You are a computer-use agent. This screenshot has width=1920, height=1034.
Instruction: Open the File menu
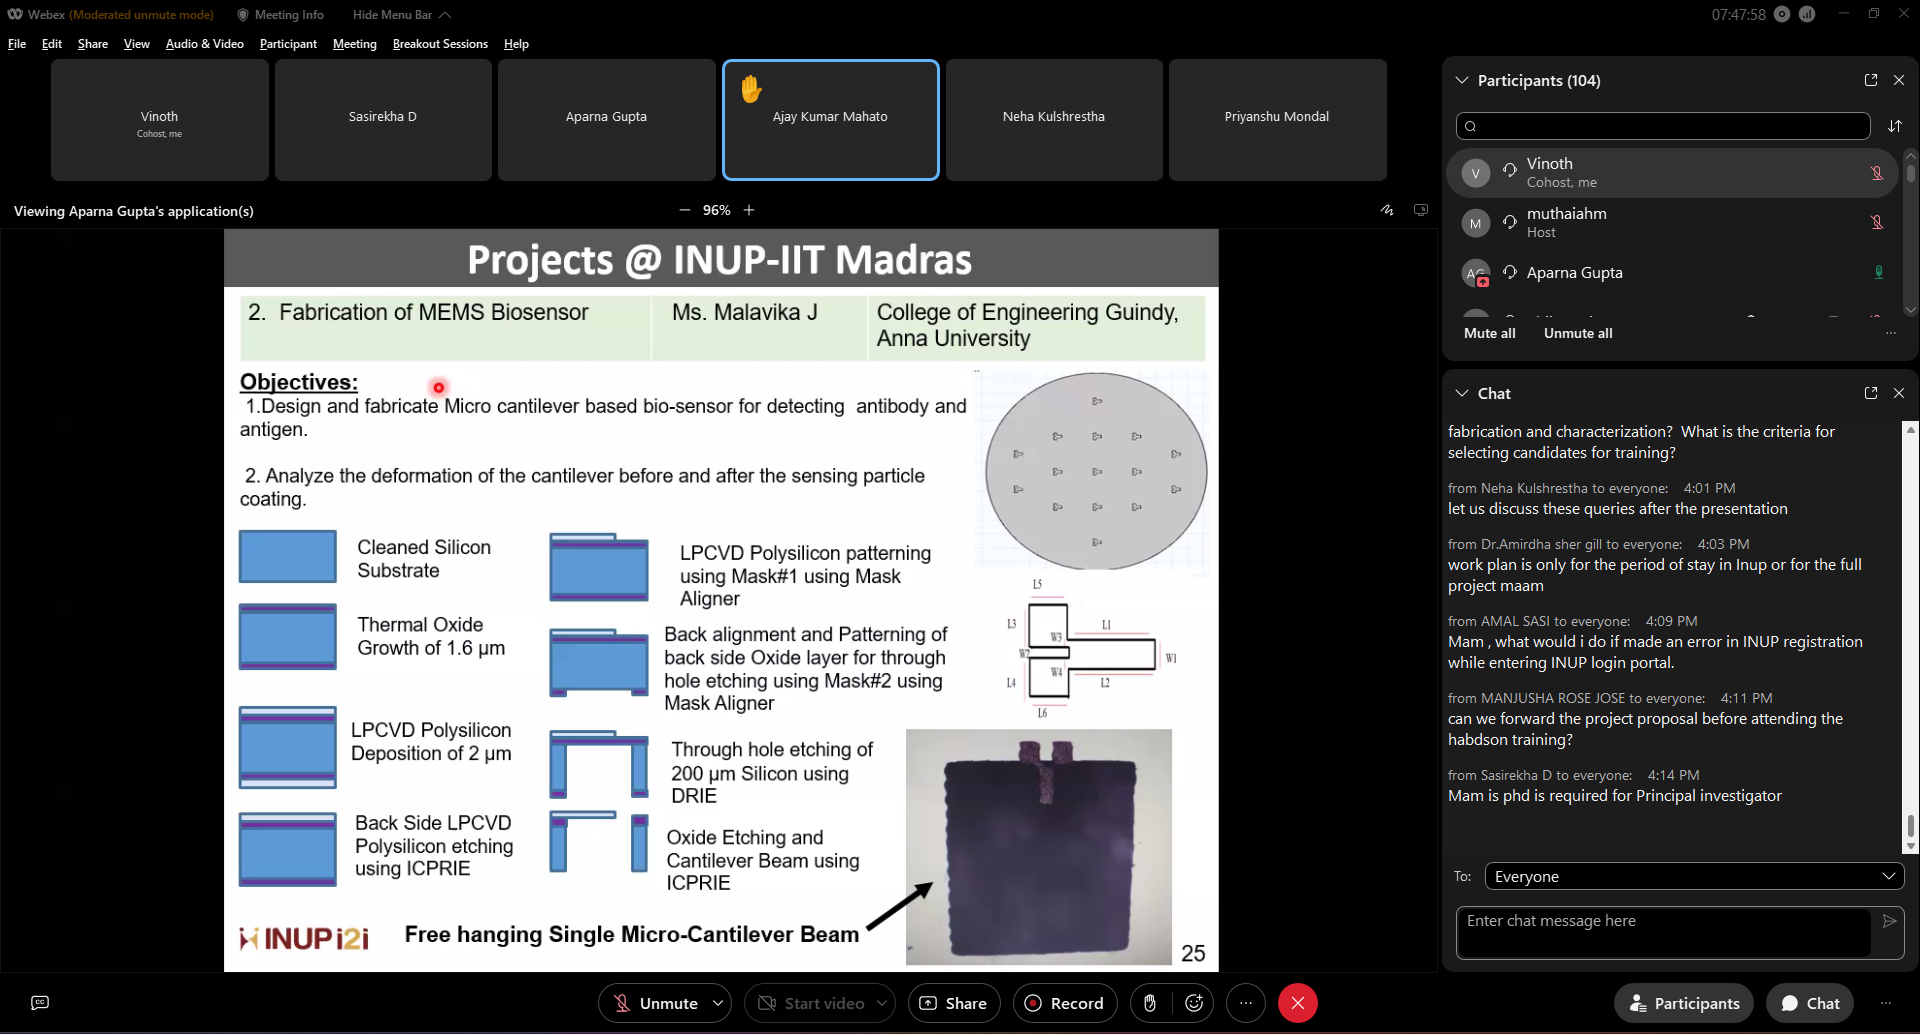click(17, 44)
